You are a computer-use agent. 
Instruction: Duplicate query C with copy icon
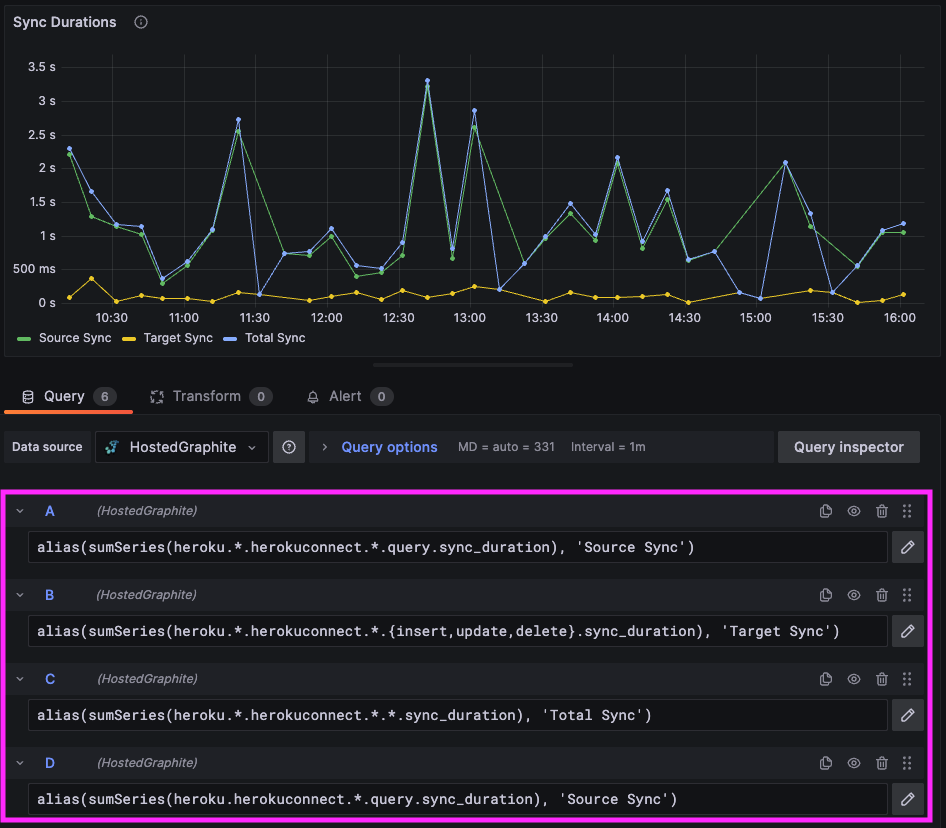826,679
